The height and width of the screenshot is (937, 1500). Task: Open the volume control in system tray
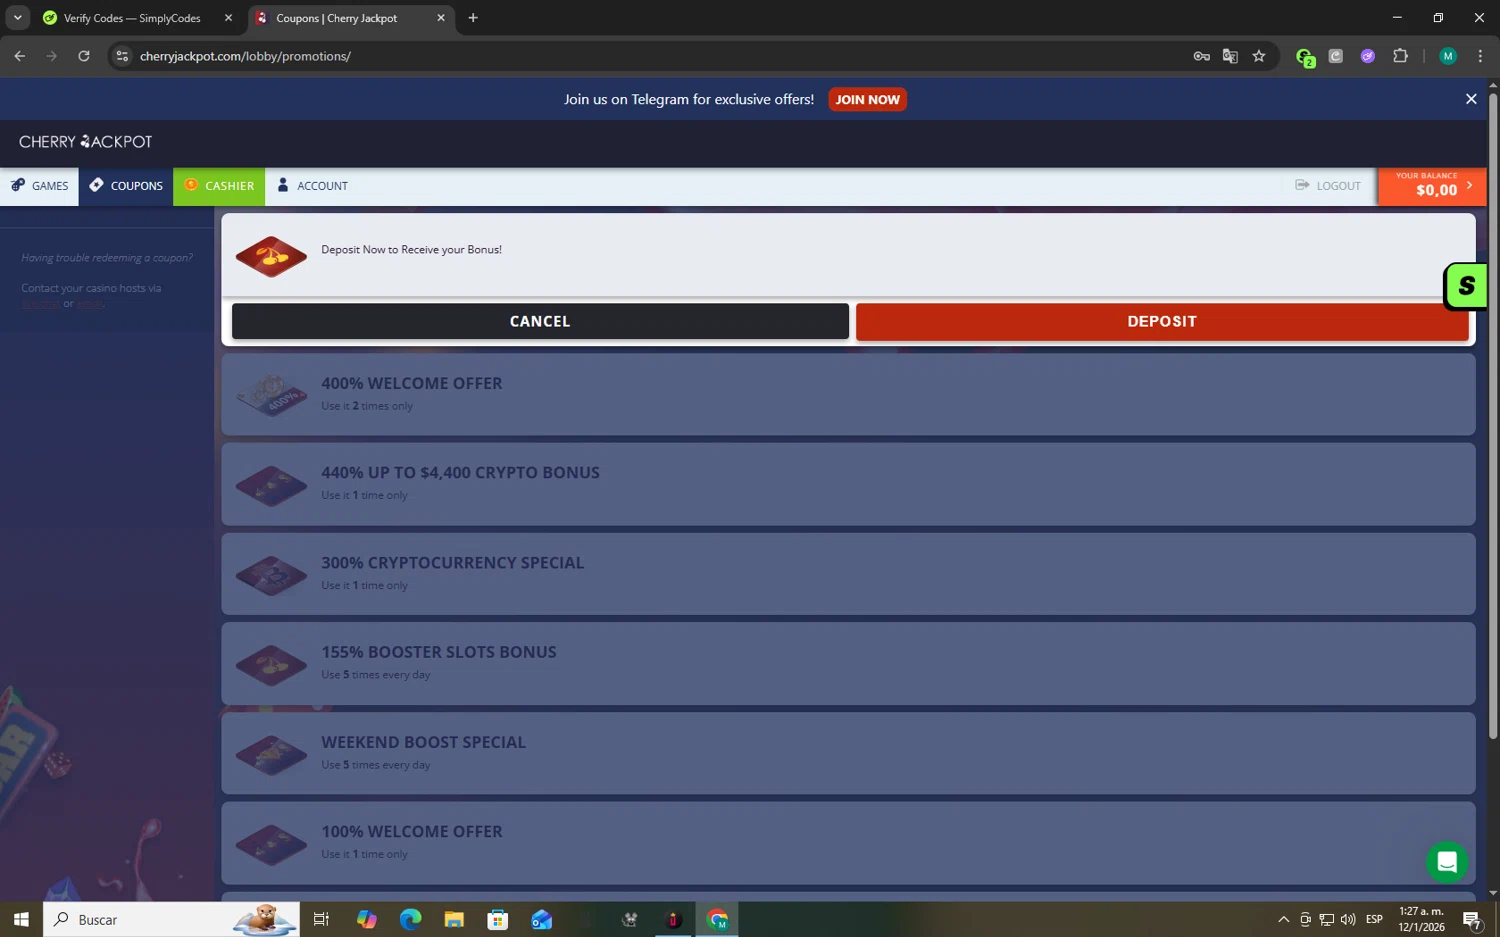tap(1348, 919)
